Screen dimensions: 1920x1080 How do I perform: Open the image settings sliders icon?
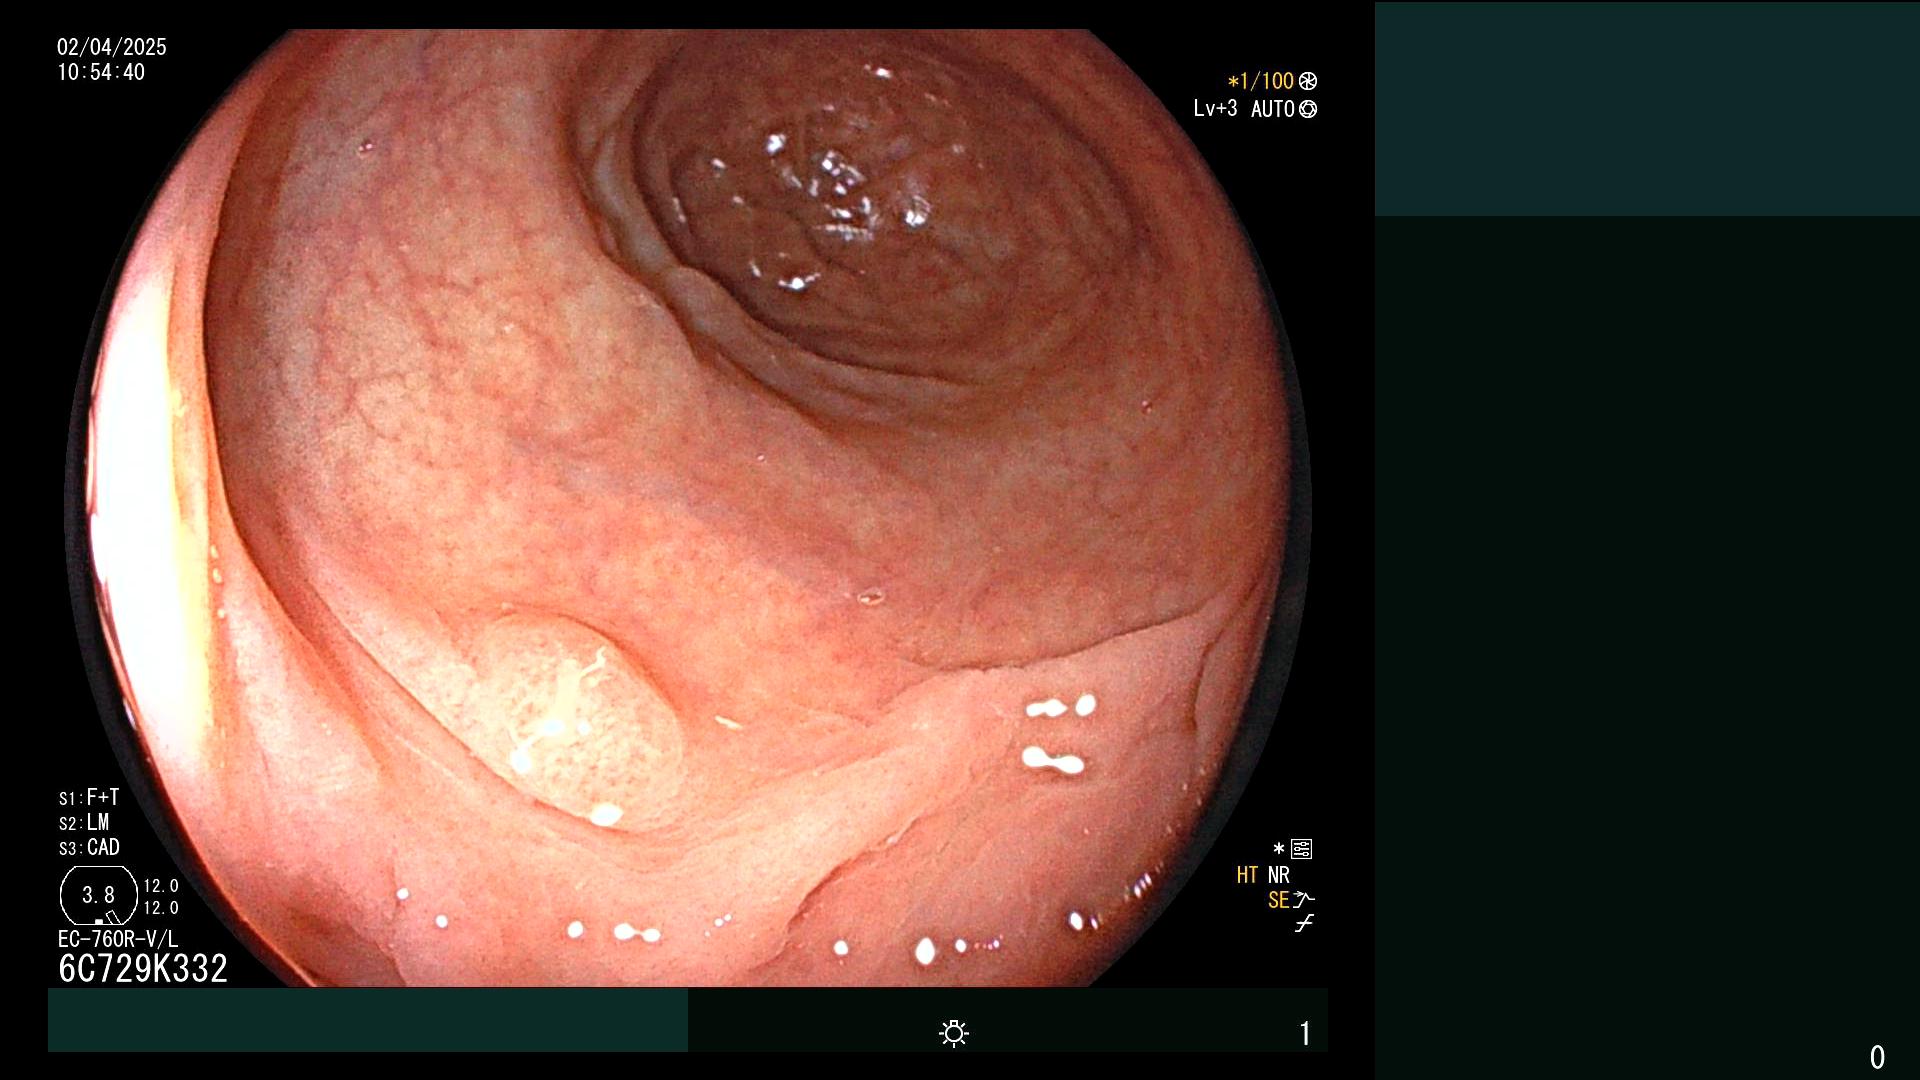pos(1301,849)
